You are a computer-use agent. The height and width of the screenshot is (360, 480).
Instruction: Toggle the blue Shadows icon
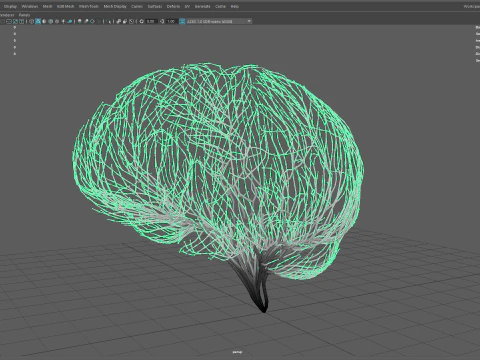coord(70,21)
